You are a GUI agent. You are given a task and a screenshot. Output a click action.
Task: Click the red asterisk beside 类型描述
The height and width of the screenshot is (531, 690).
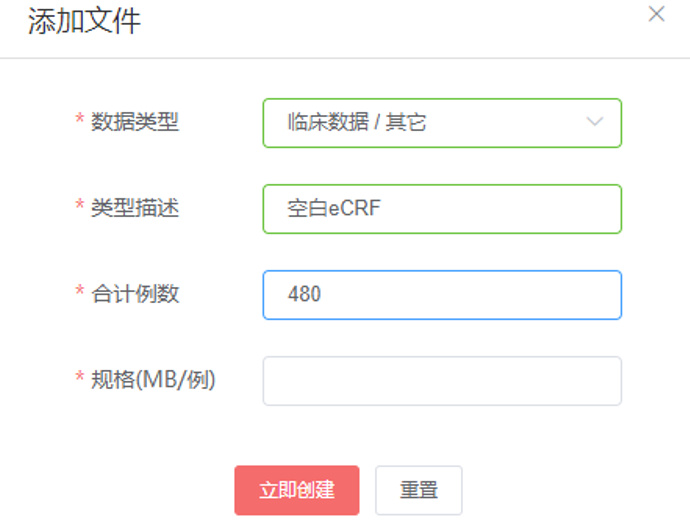(80, 208)
